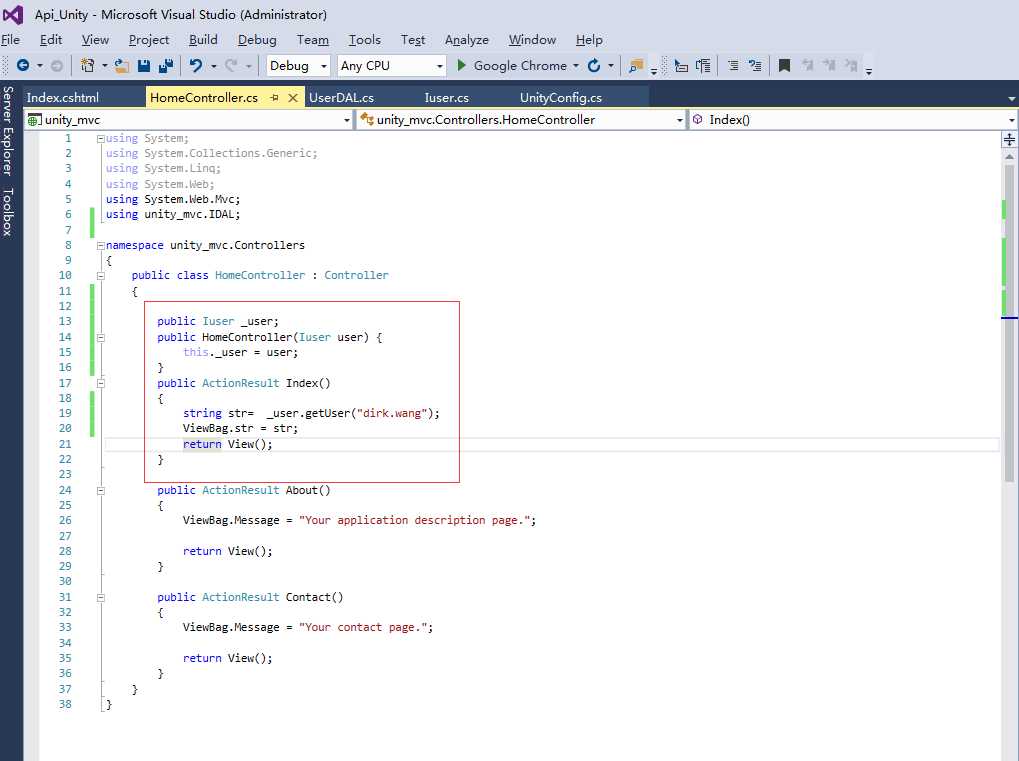Open the editor tabs overflow dropdown

click(x=1011, y=99)
